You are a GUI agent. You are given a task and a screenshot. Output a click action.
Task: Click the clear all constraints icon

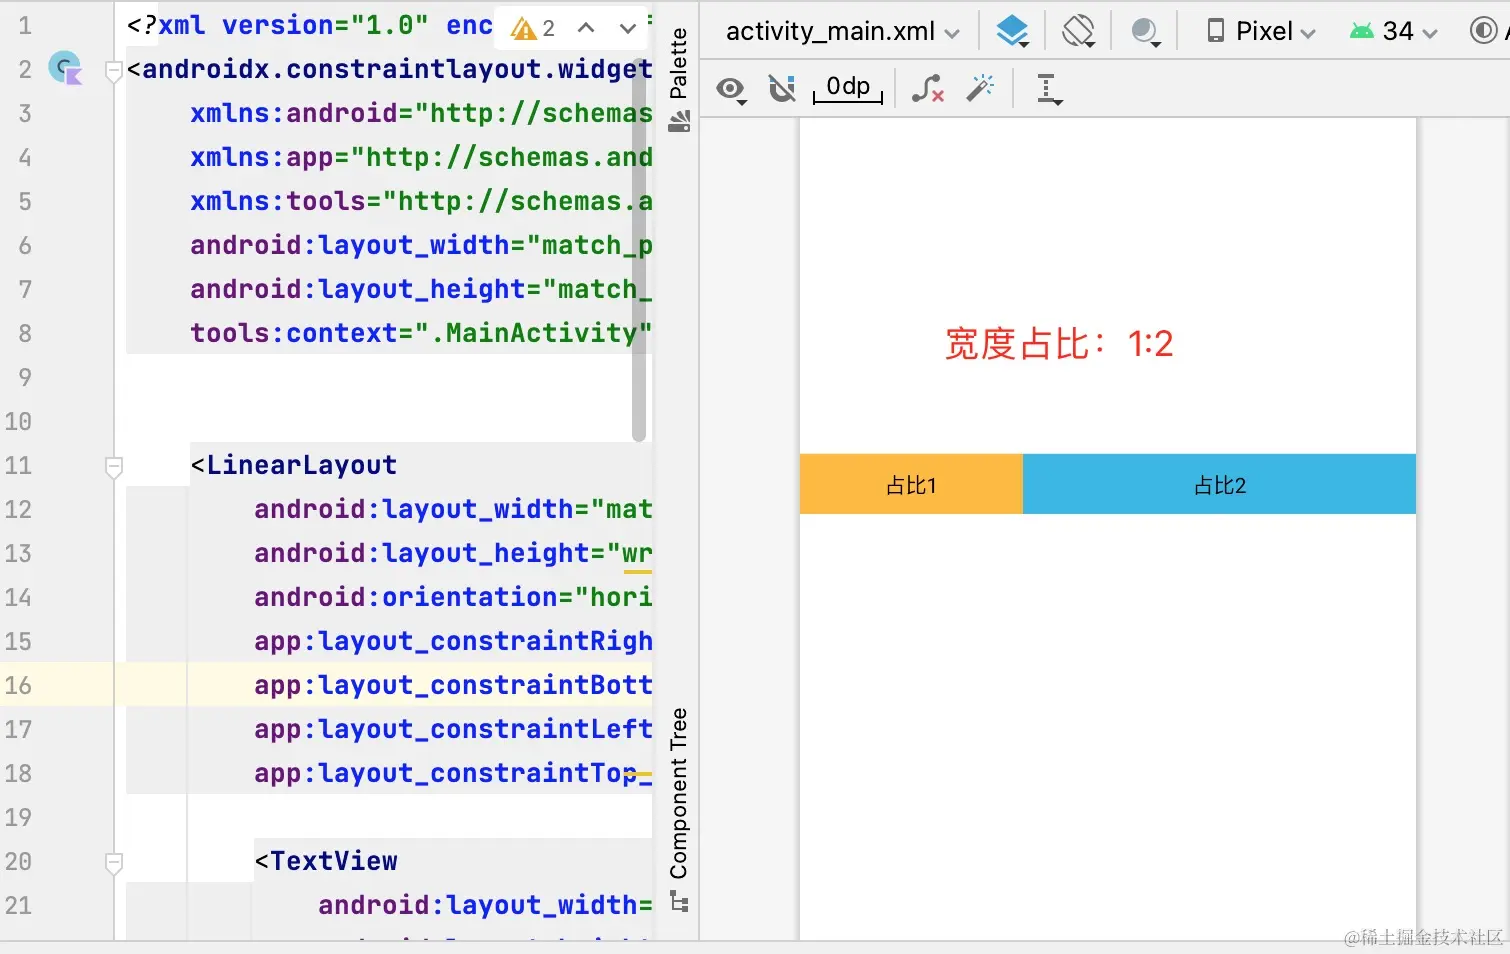point(928,89)
